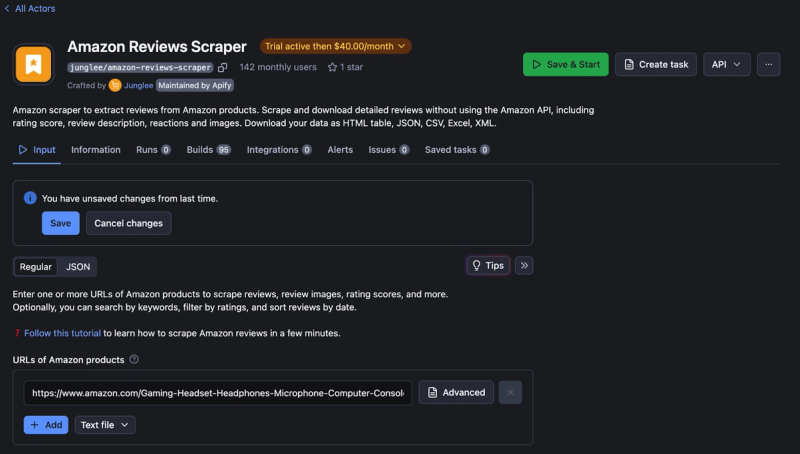Expand the Trial active pricing dropdown
Screen dimensions: 800x454
click(x=335, y=46)
